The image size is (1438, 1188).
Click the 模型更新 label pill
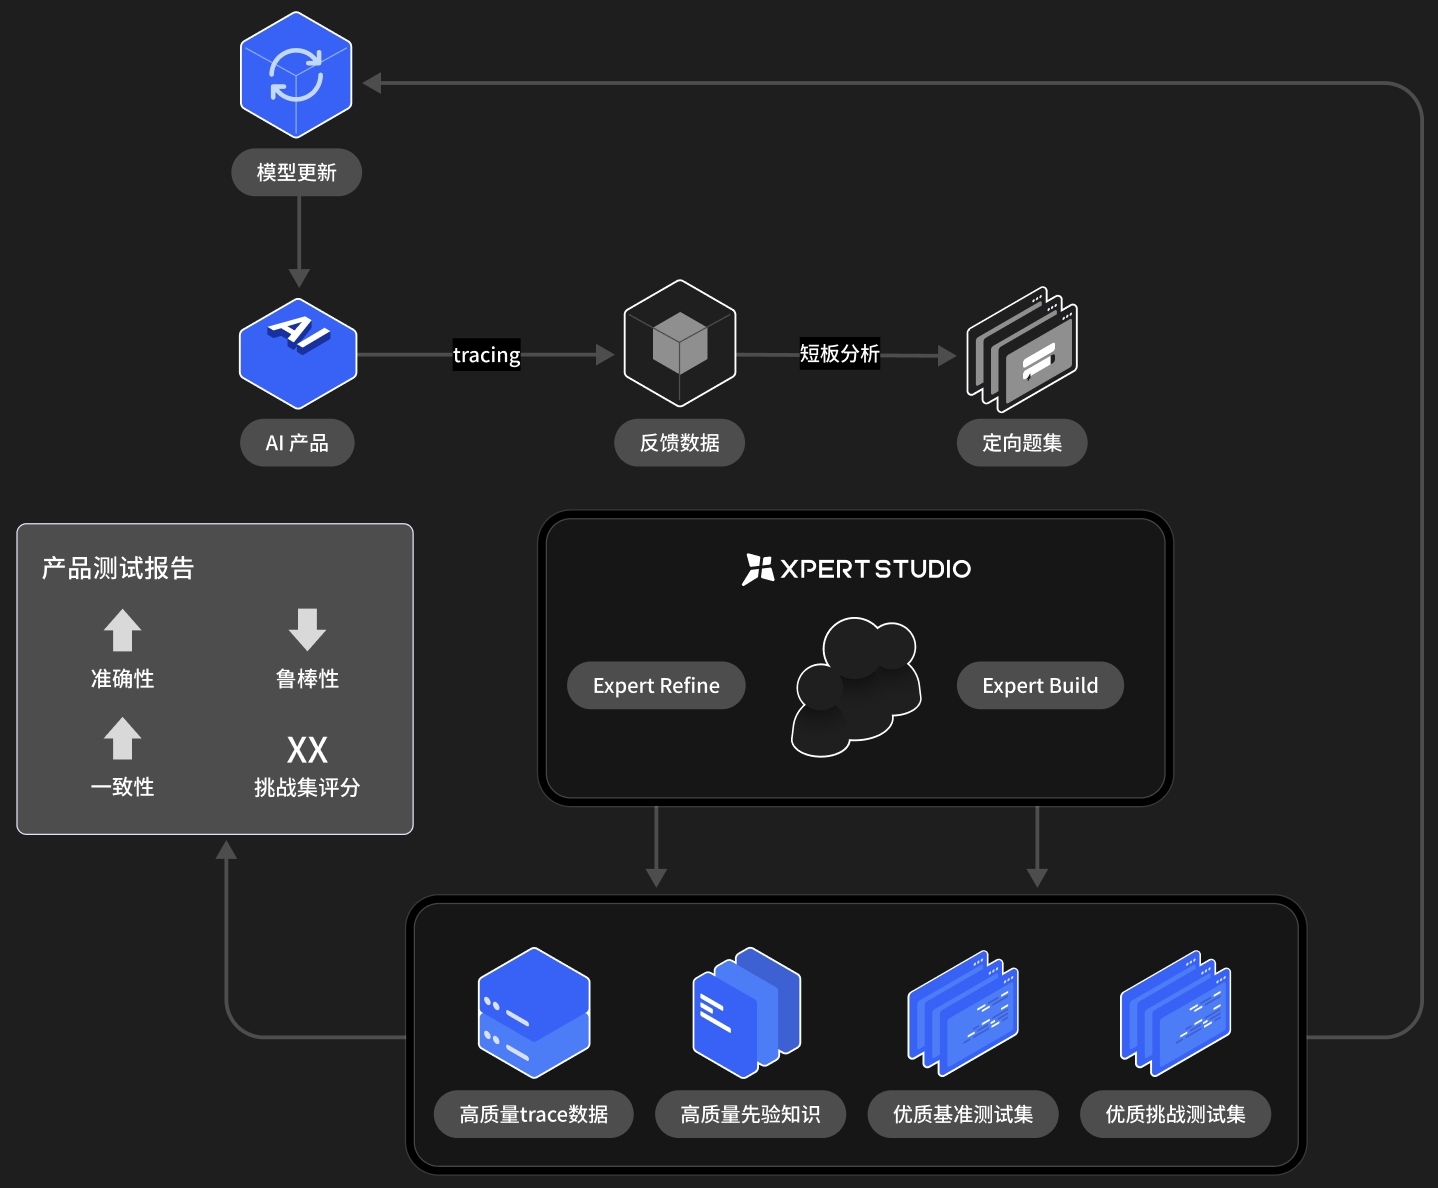[x=296, y=173]
